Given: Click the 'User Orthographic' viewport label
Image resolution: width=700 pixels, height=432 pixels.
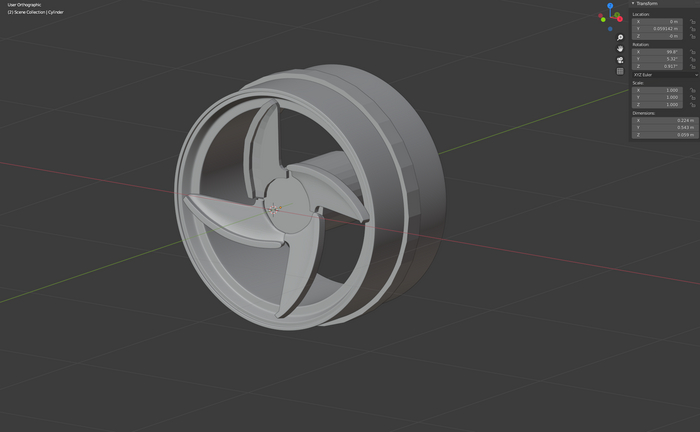Looking at the screenshot, I should pos(25,5).
